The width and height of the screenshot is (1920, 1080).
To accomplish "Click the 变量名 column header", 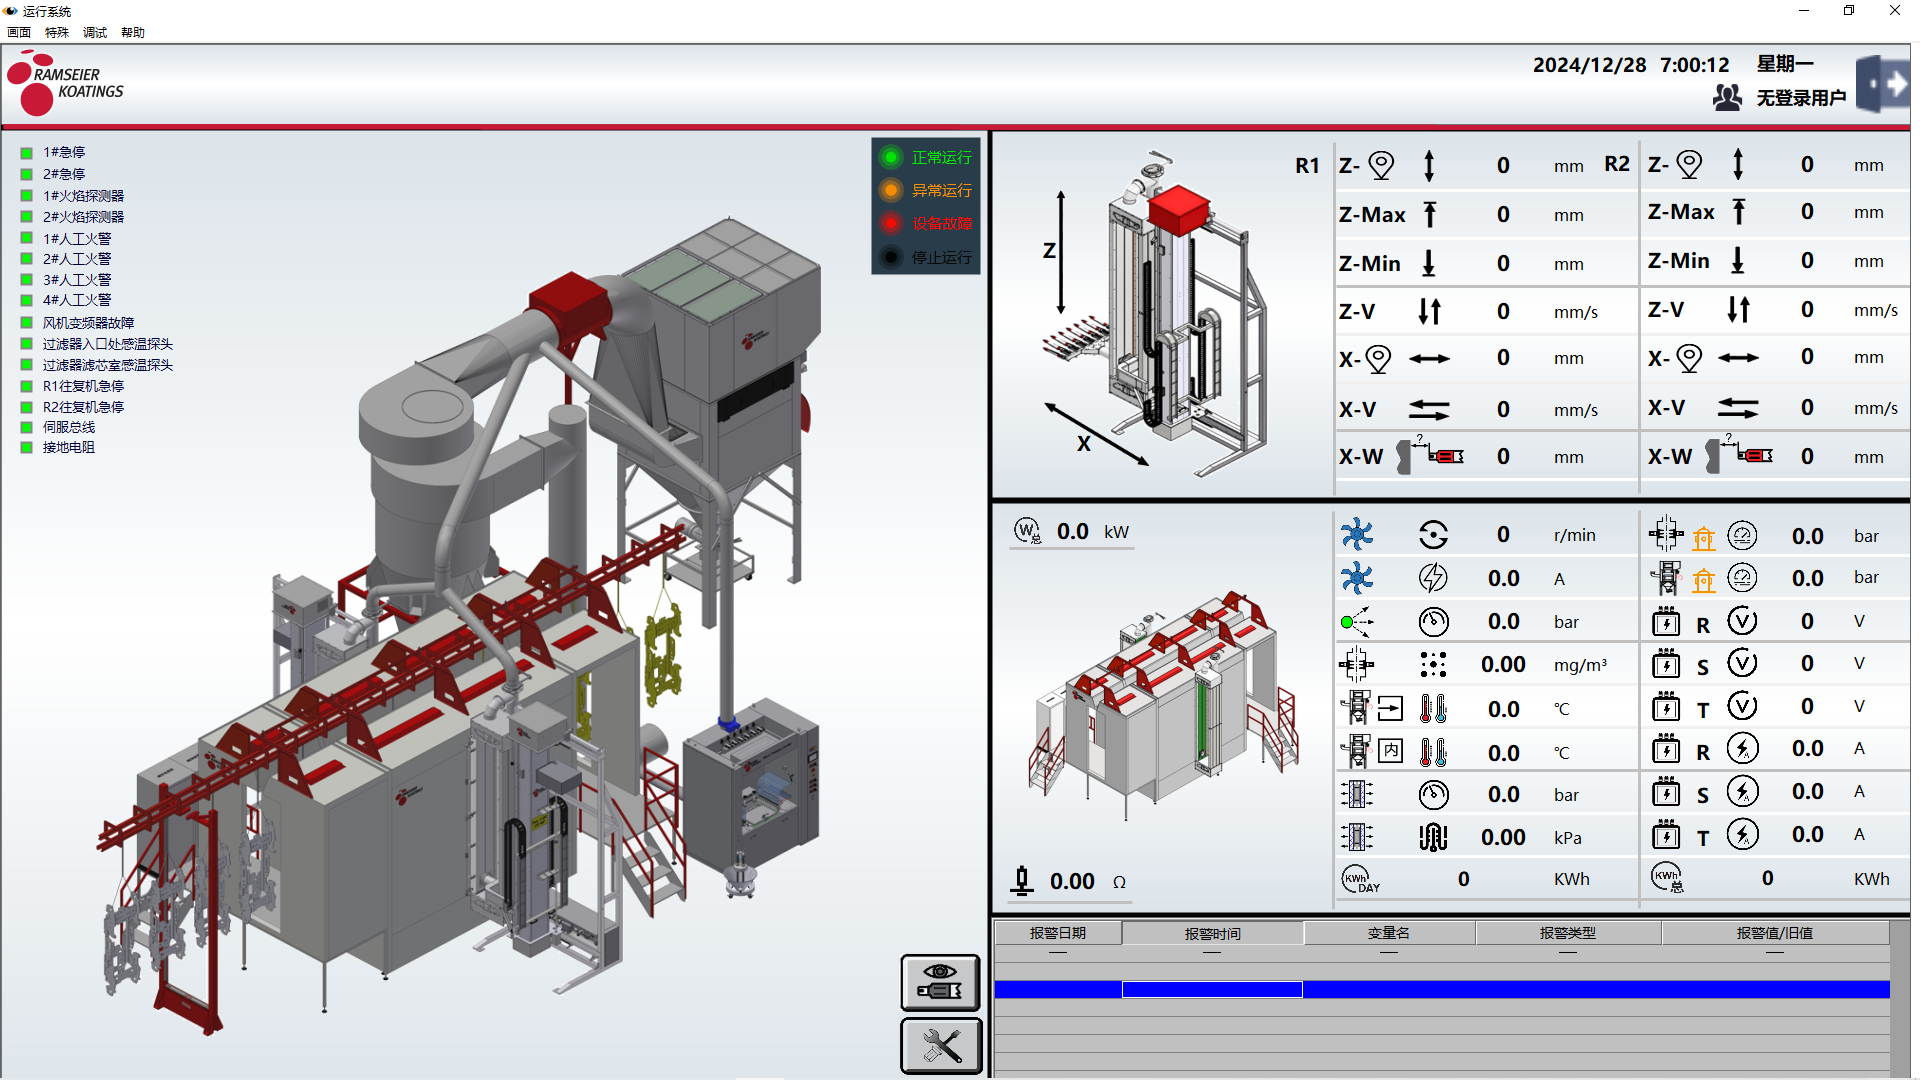I will pyautogui.click(x=1389, y=933).
